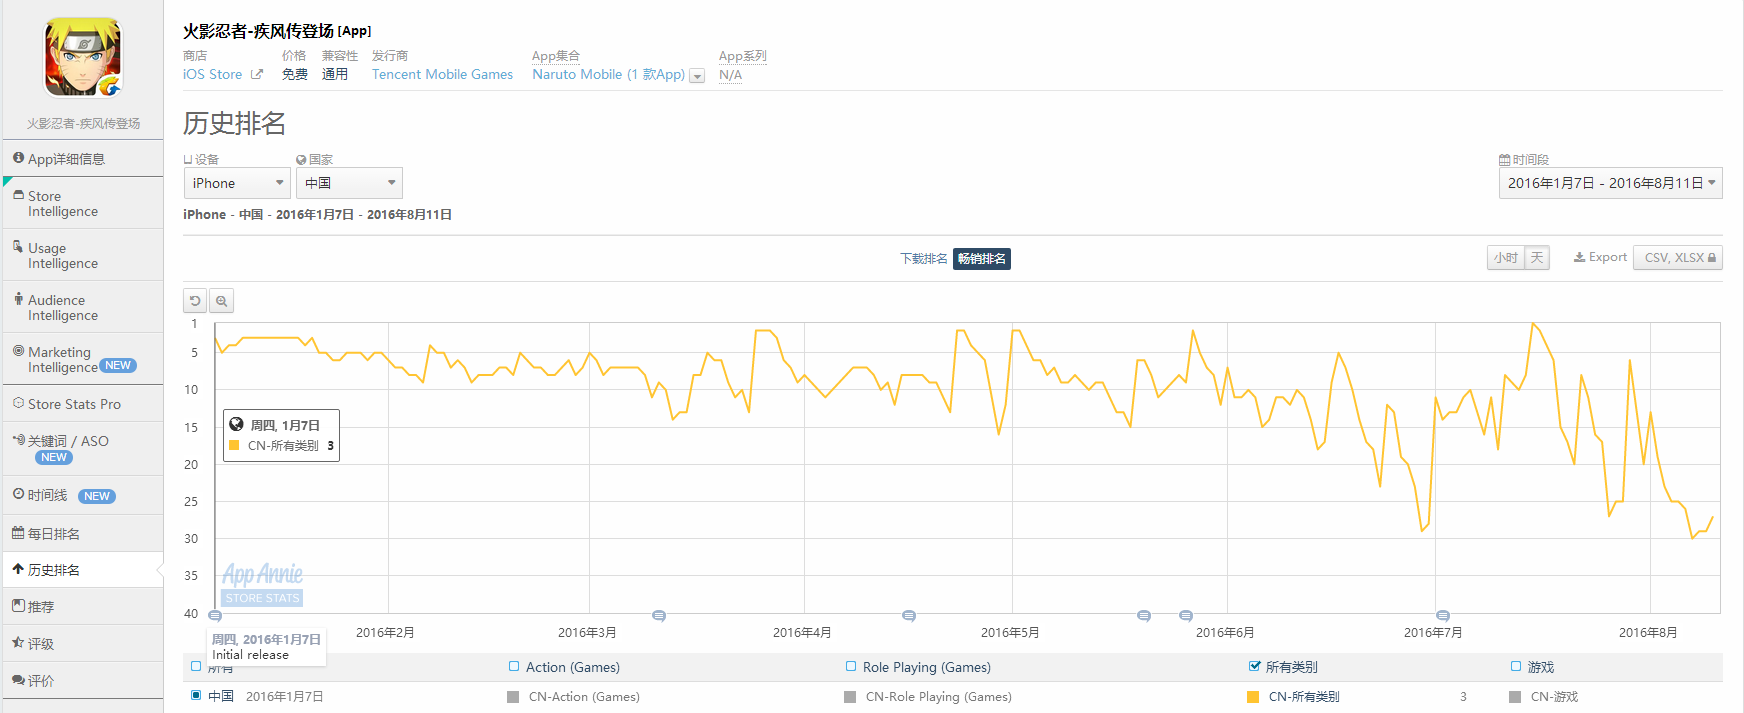This screenshot has width=1744, height=713.
Task: Click the event marker near 2016年7月
Action: pyautogui.click(x=1443, y=616)
